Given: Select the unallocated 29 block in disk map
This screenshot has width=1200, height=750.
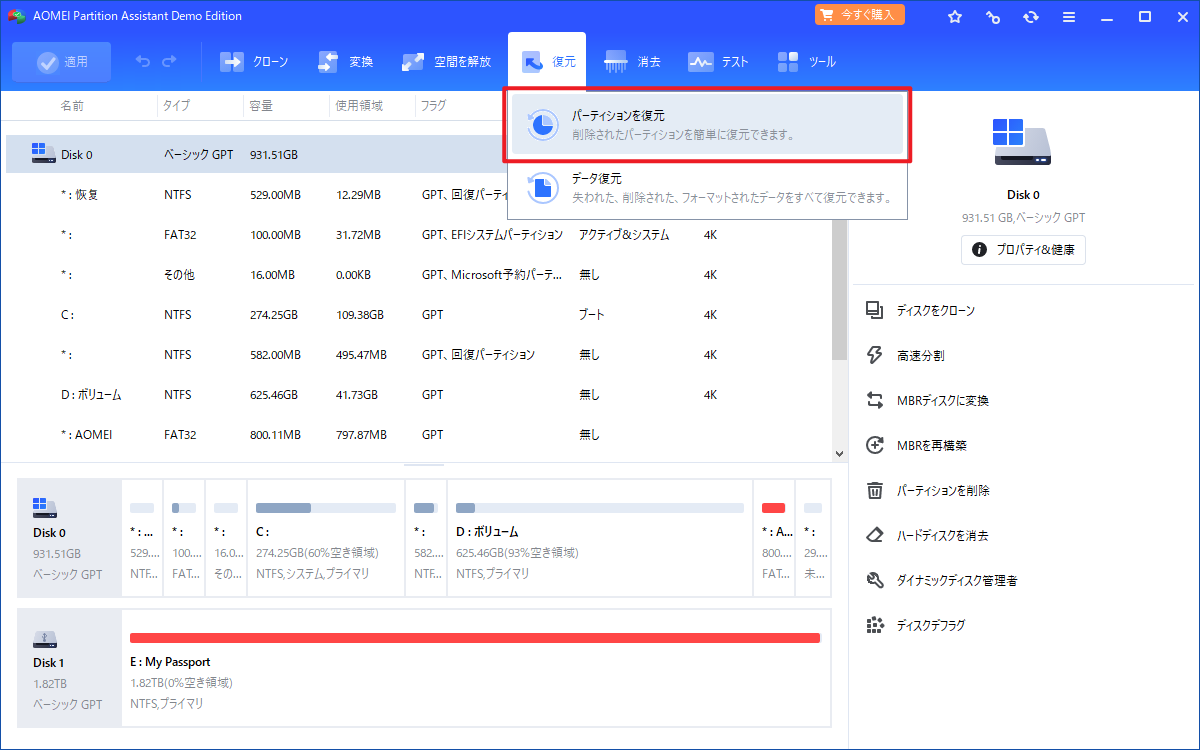Looking at the screenshot, I should [x=813, y=537].
